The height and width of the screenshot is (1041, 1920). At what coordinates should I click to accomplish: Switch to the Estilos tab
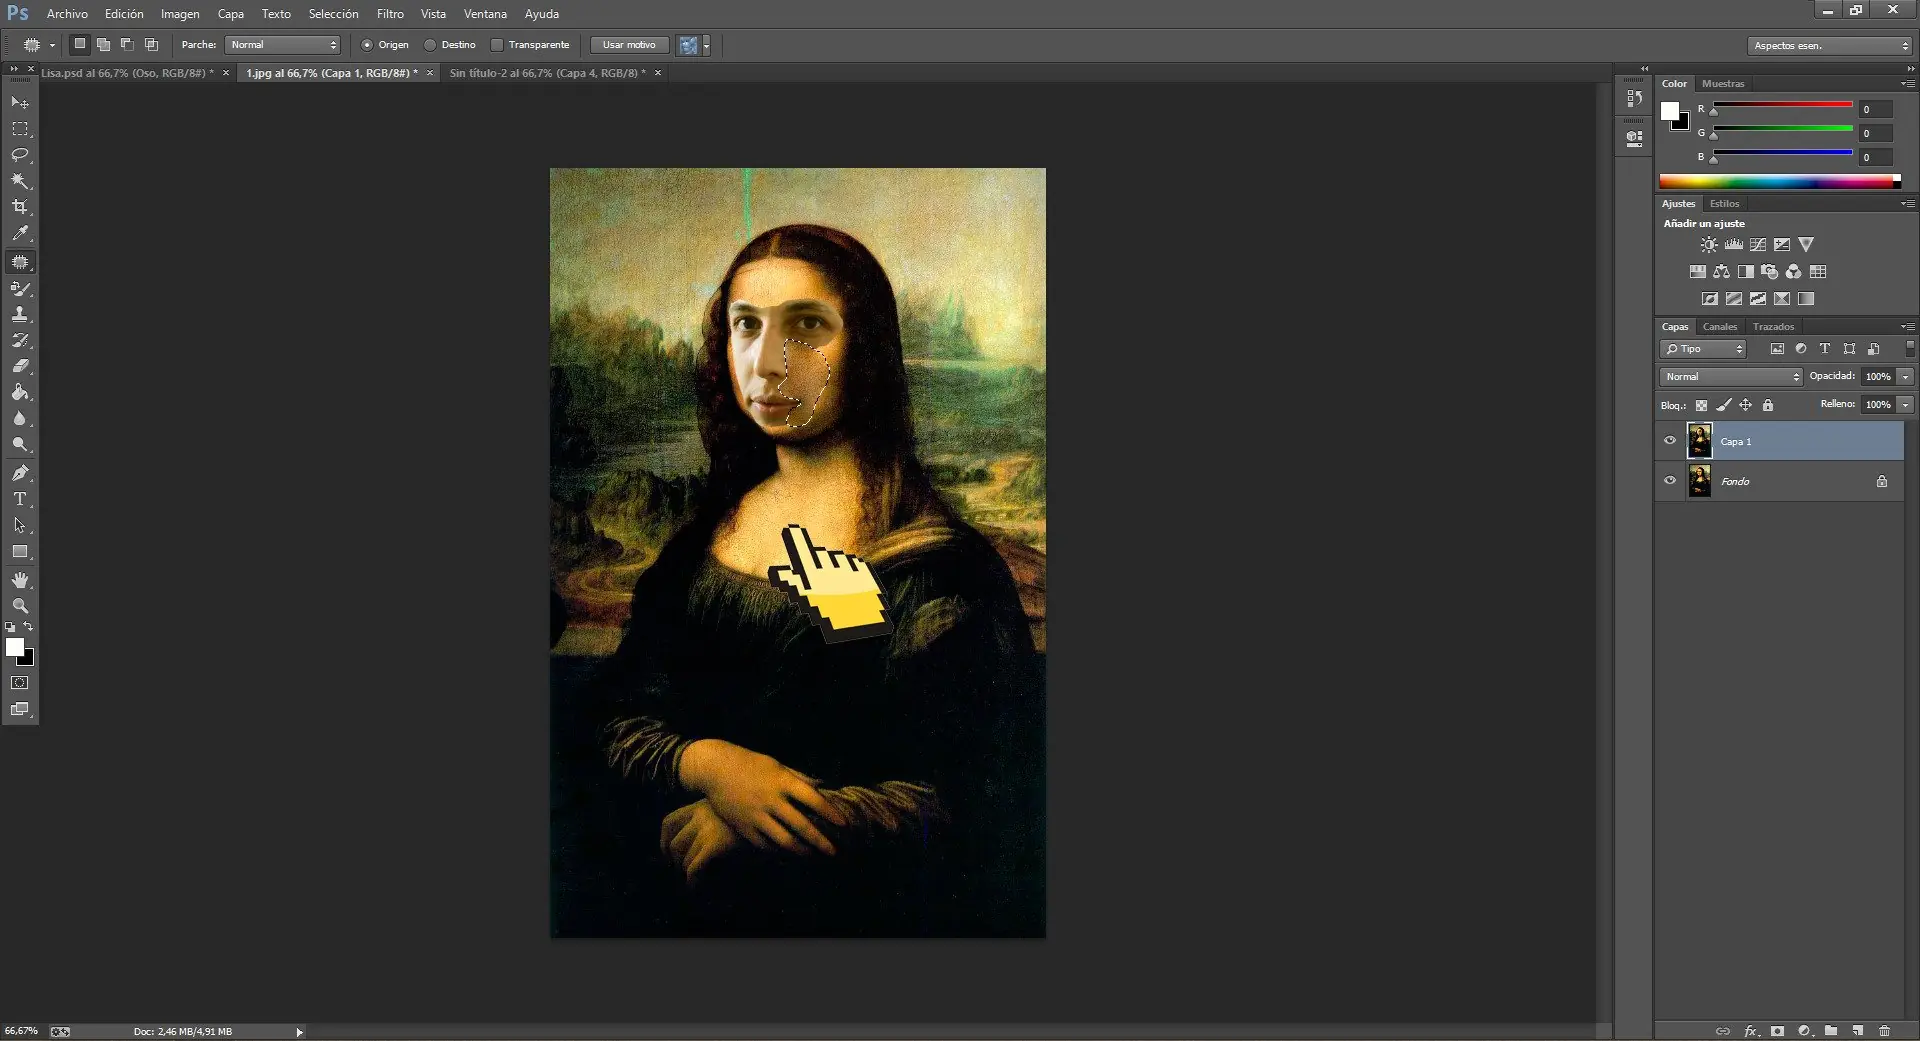pos(1725,204)
